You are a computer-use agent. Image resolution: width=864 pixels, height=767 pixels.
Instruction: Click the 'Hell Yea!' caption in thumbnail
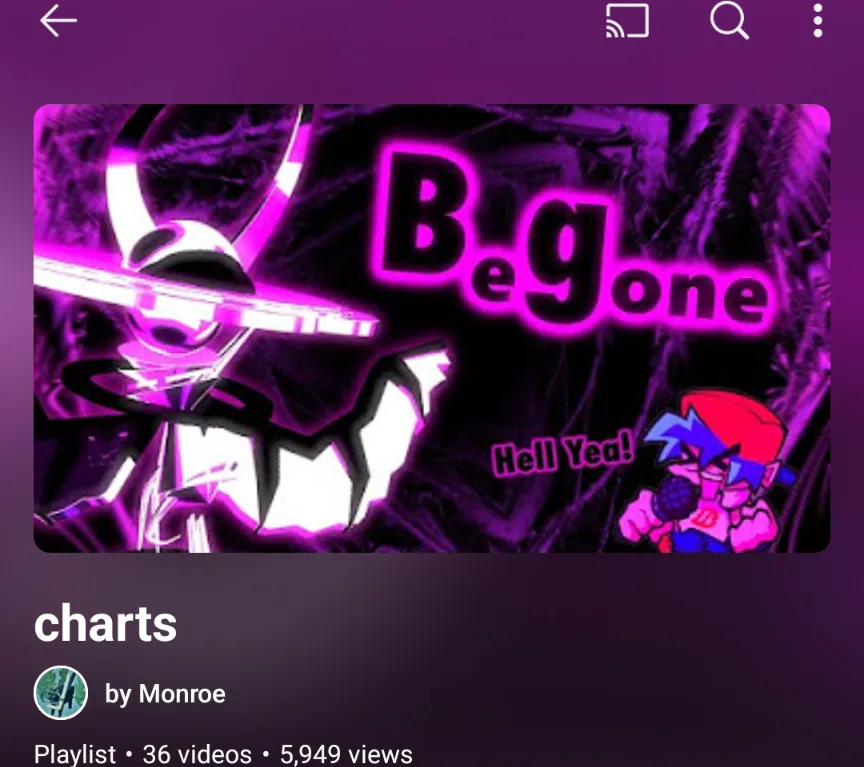point(563,454)
